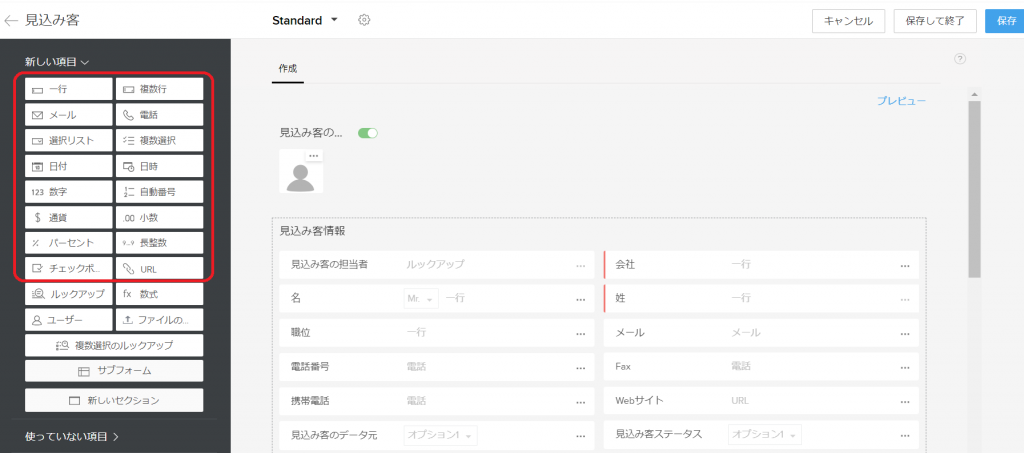Select the URL field type
The height and width of the screenshot is (453, 1024).
point(159,269)
